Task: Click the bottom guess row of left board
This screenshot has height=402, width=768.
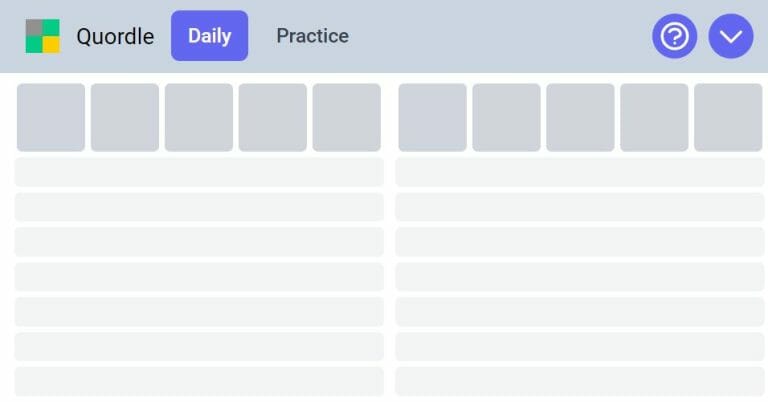Action: coord(199,381)
